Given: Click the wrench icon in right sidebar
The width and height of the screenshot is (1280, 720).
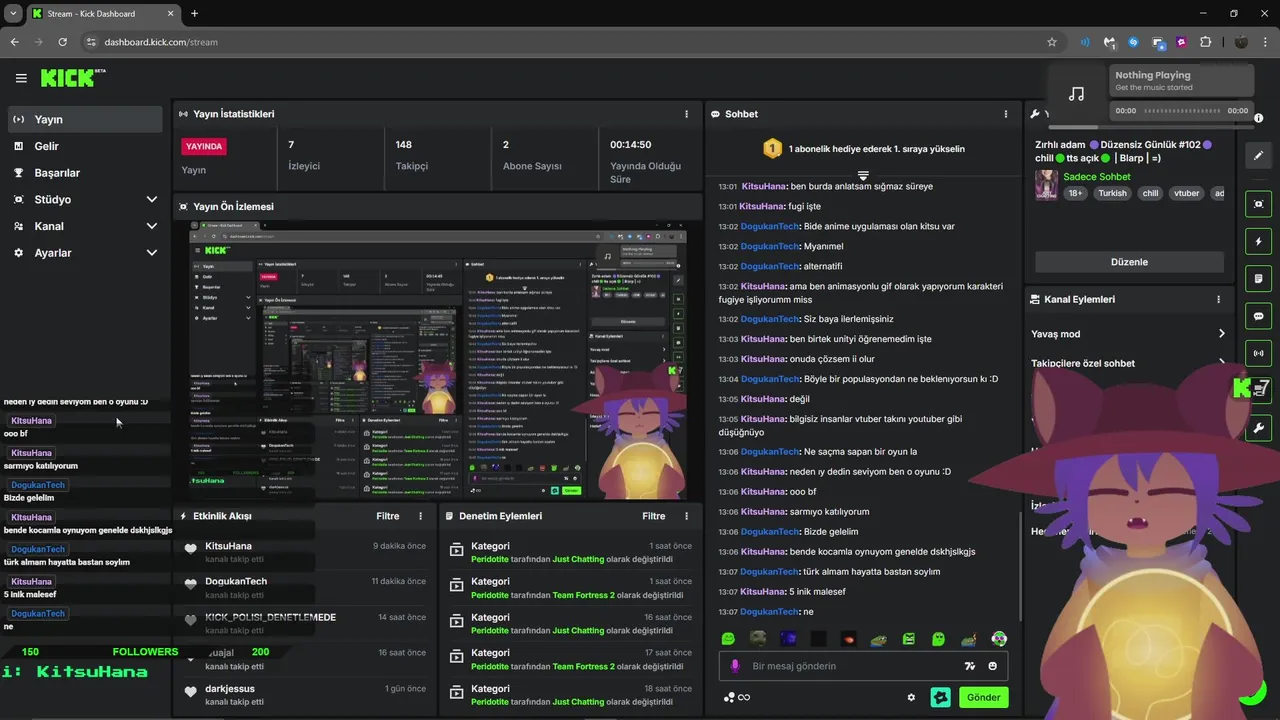Looking at the screenshot, I should coord(1258,428).
